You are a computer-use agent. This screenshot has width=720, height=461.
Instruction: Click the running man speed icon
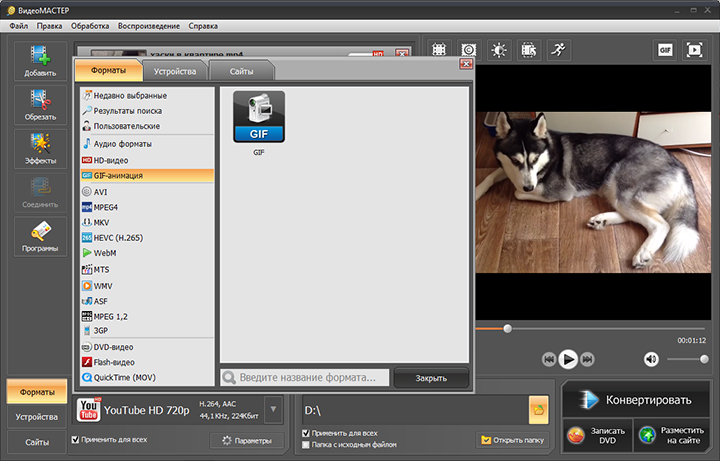tap(559, 50)
